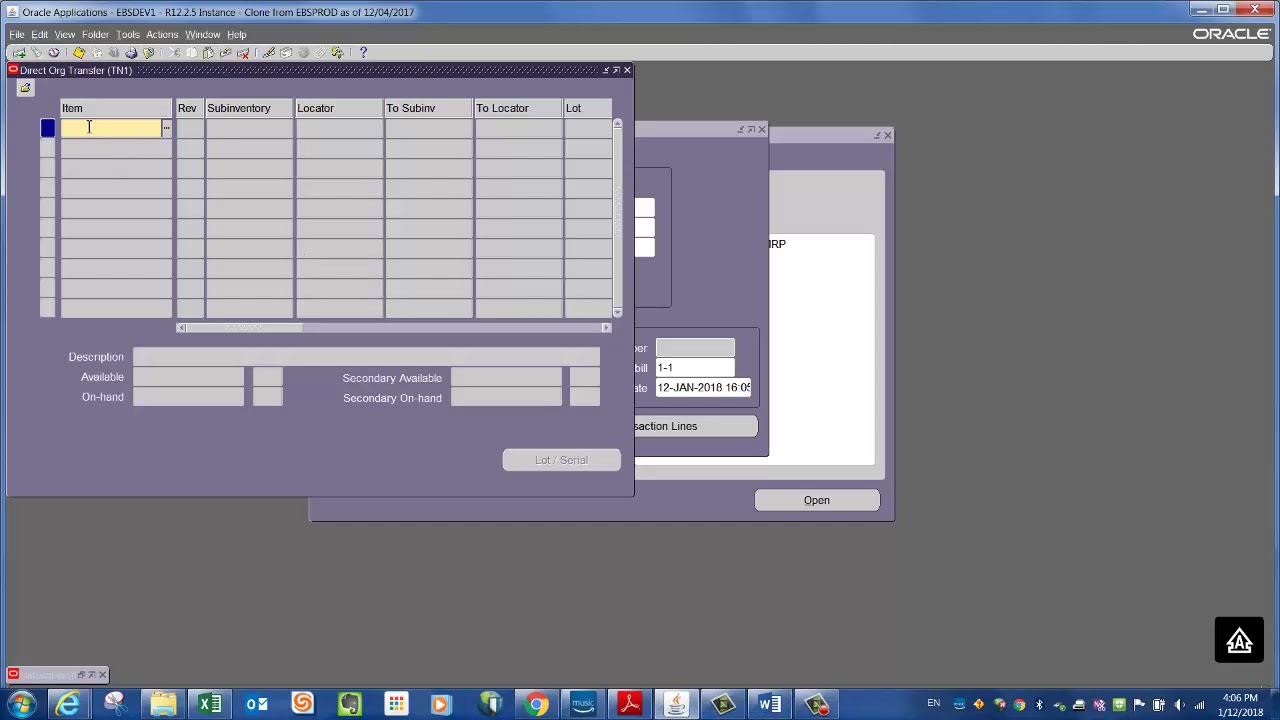Screen dimensions: 1280x720
Task: Click the Edit Field pencil icon
Action: click(269, 52)
